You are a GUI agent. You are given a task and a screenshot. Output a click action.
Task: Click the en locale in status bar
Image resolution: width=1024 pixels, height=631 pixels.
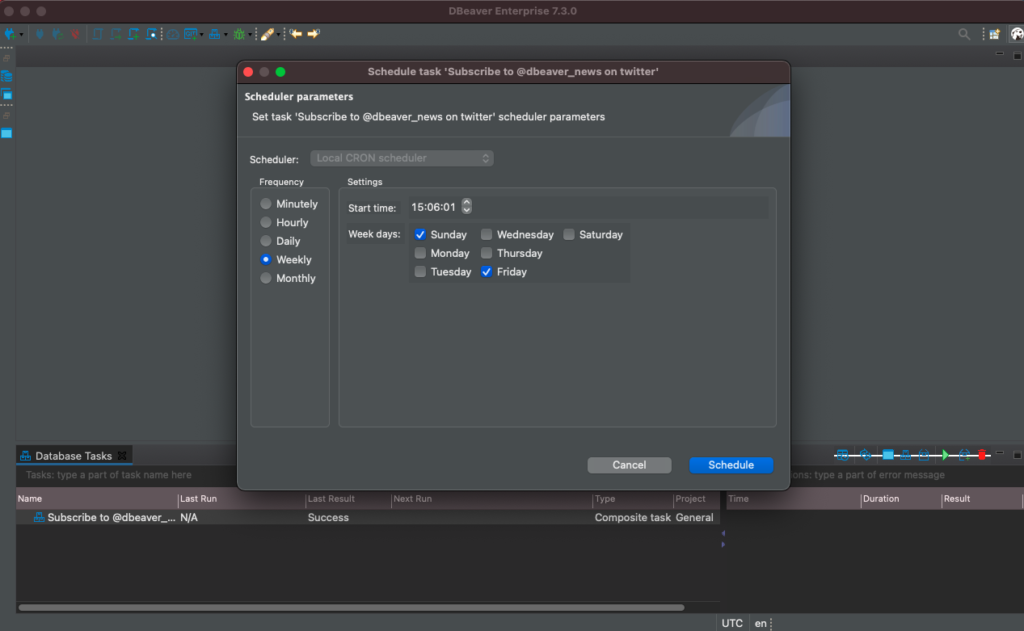761,623
